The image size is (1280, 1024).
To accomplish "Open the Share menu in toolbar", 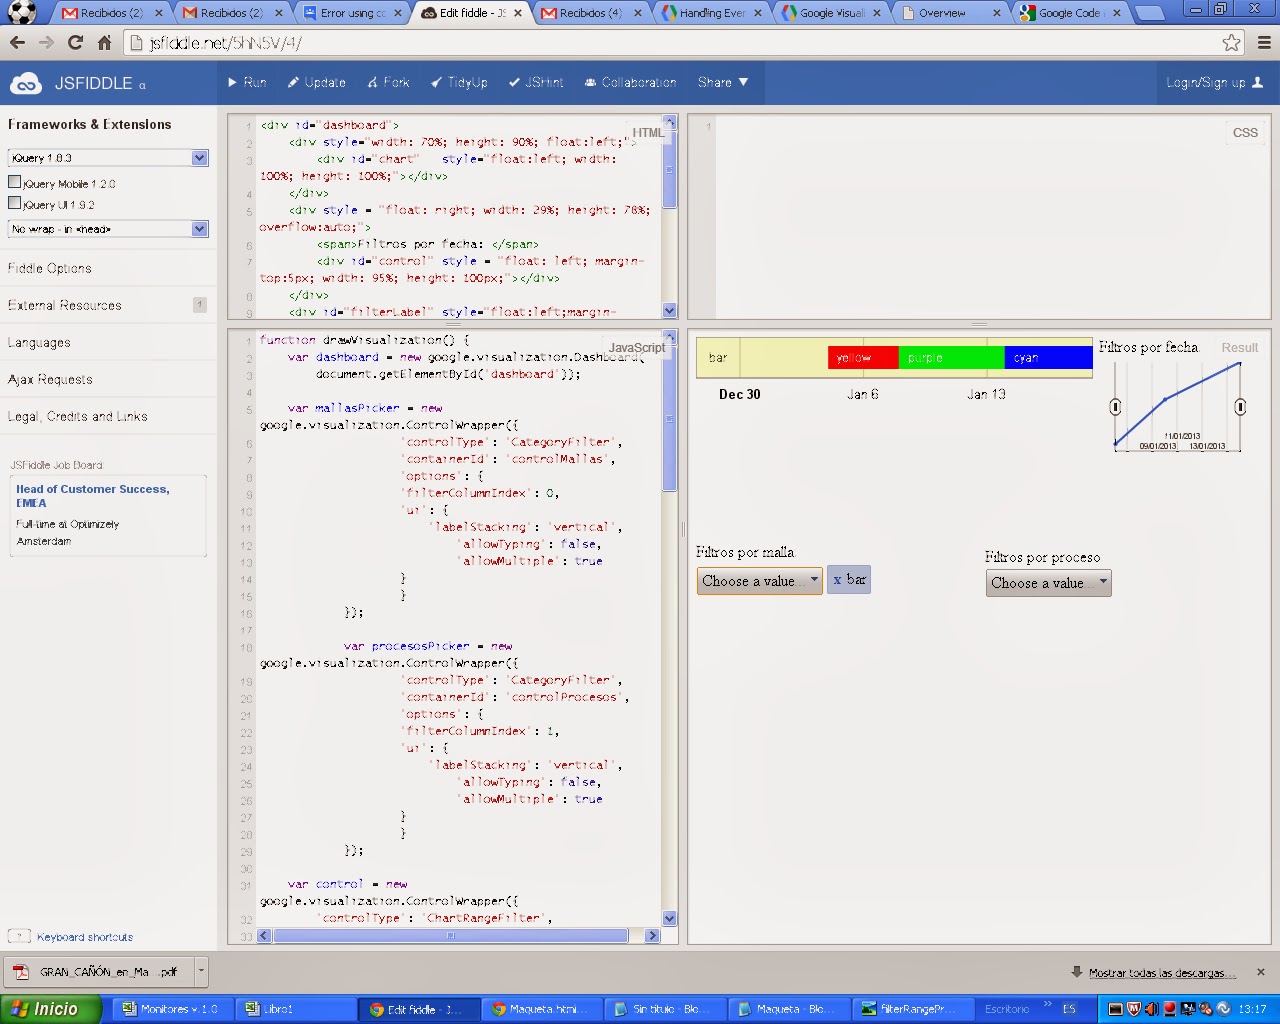I will pos(722,83).
